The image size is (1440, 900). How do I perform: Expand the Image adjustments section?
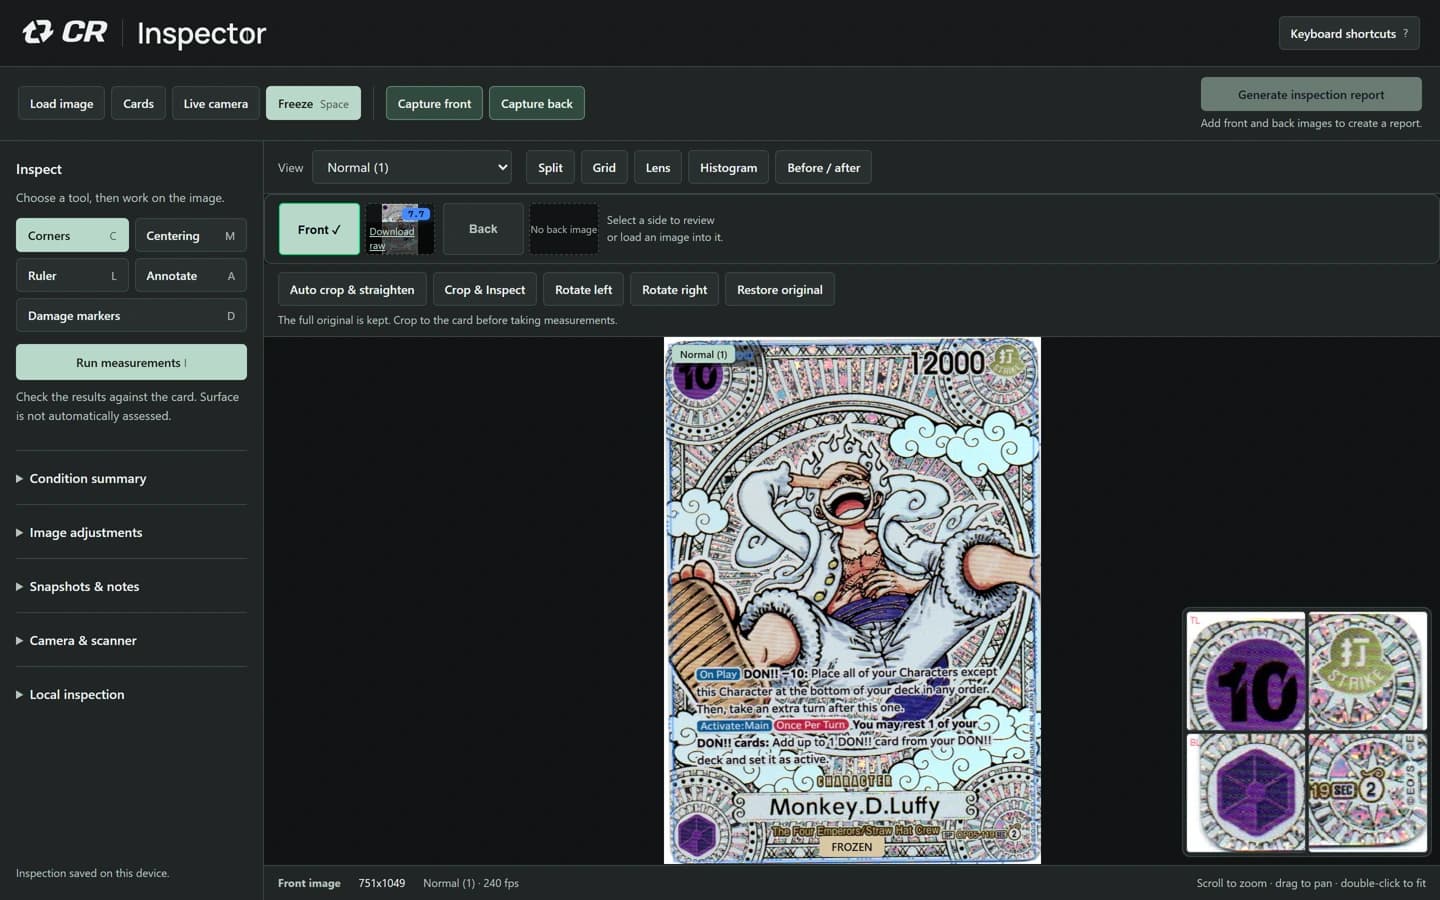131,532
